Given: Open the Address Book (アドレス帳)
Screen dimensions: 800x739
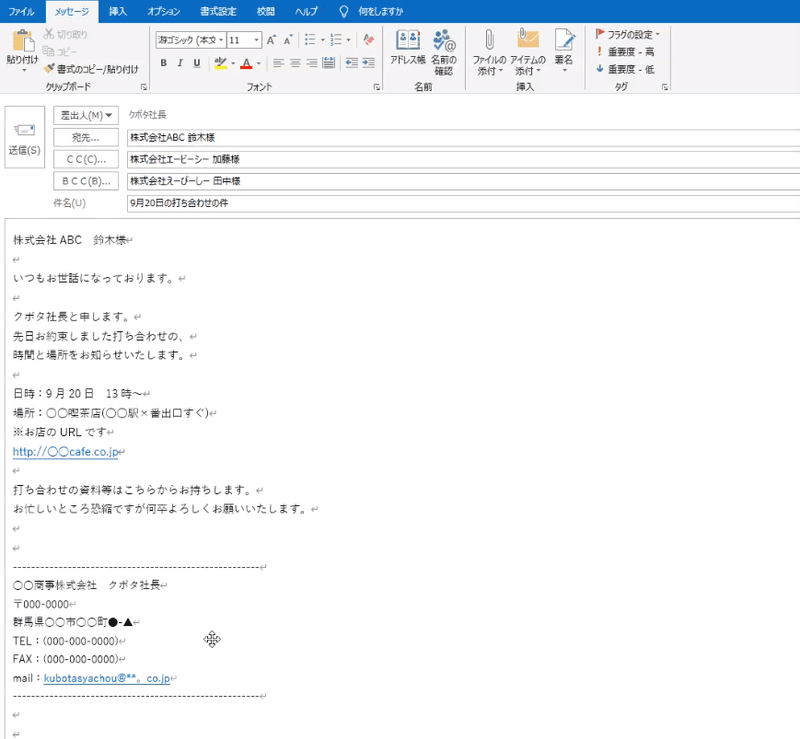Looking at the screenshot, I should [x=408, y=47].
